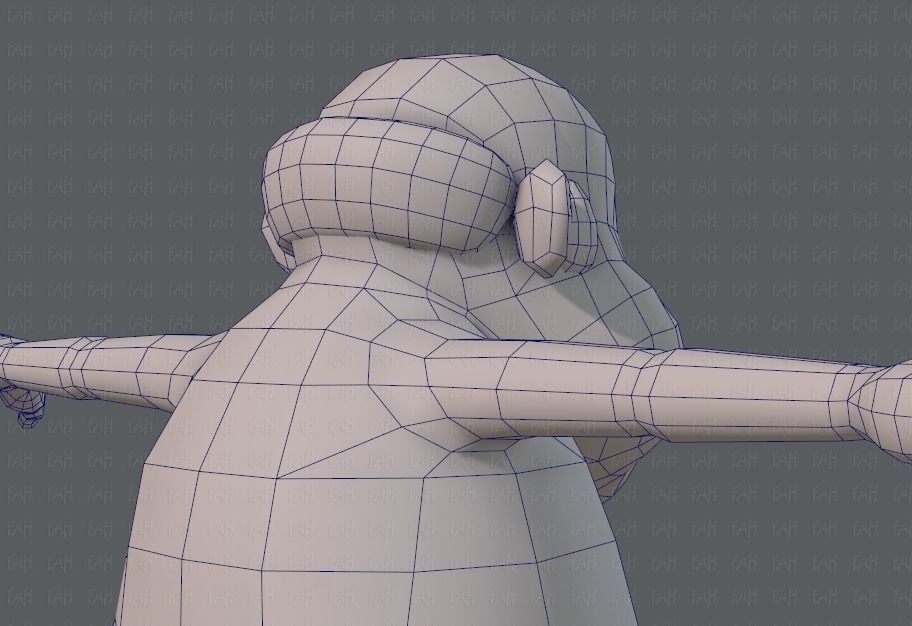The height and width of the screenshot is (626, 912).
Task: Select the goggles visor mesh on the head
Action: click(x=387, y=184)
